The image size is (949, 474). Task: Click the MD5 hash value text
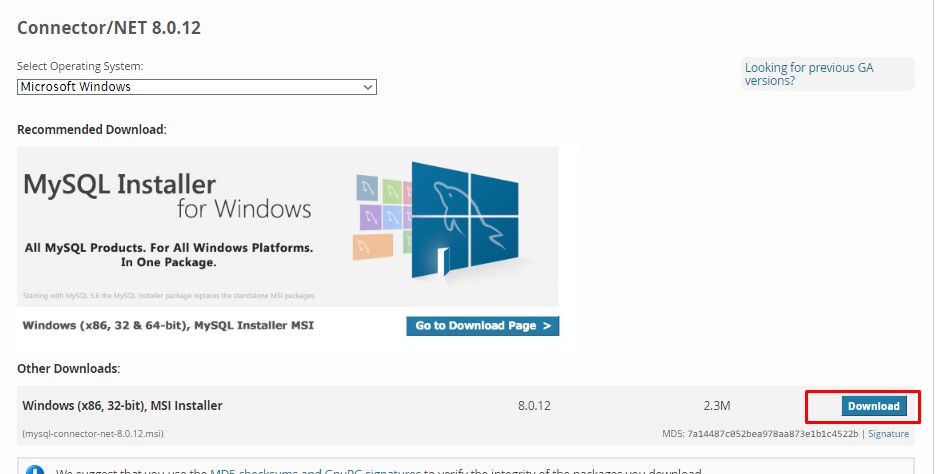(x=773, y=433)
